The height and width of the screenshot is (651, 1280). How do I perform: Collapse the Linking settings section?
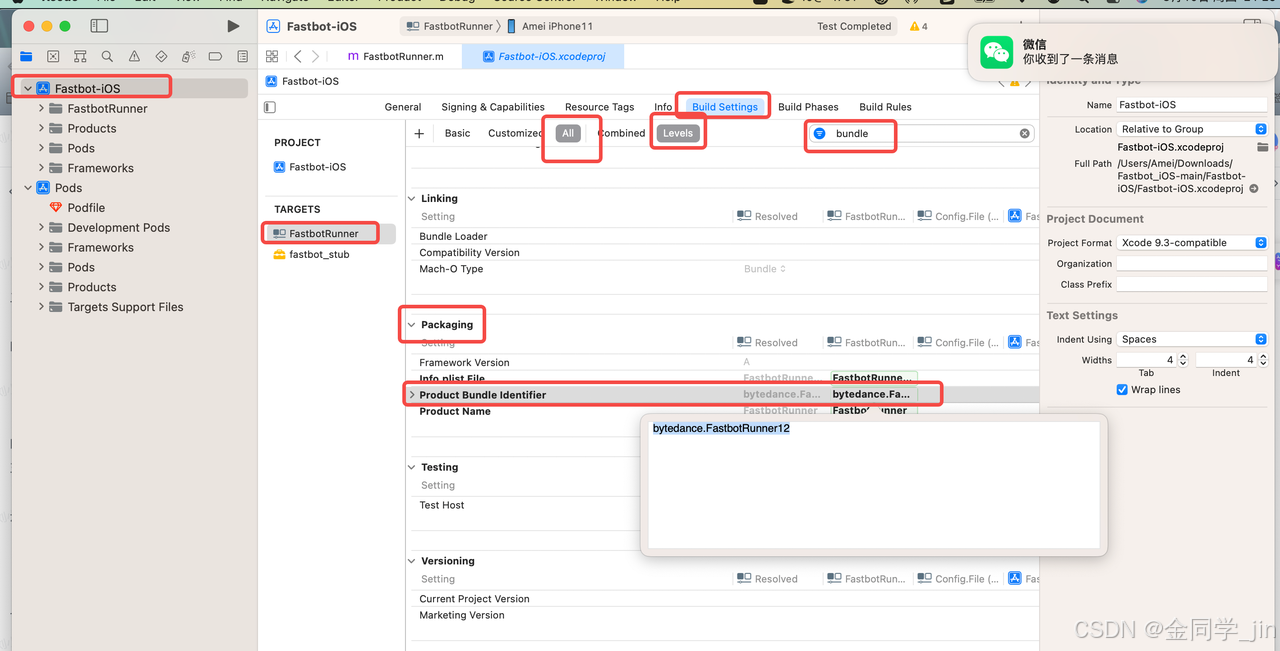412,198
